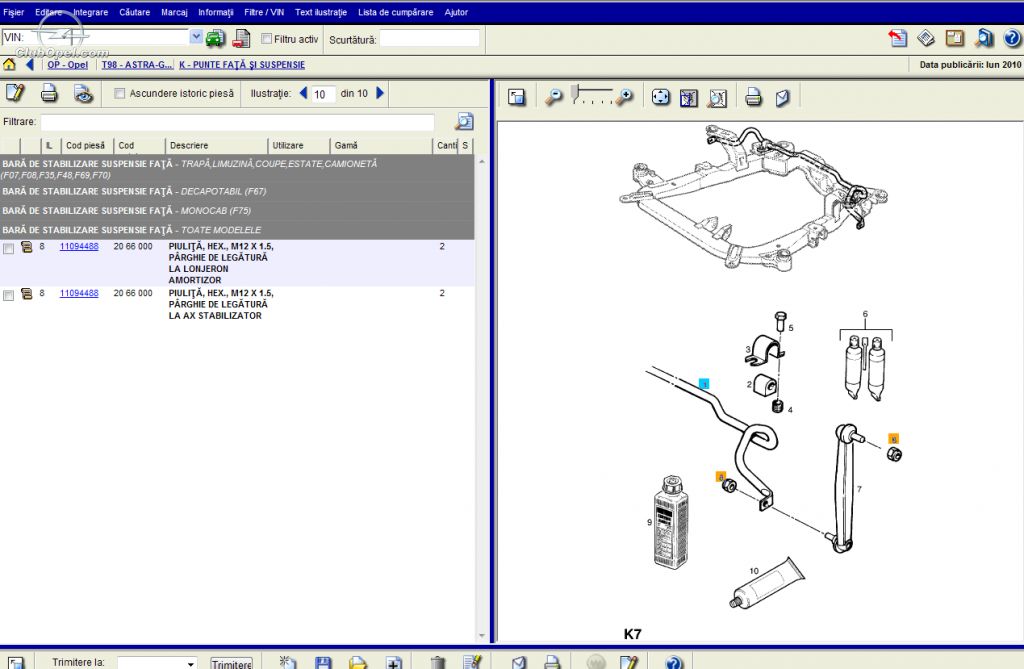Check the box for the LA LONJERON AMORTIZOR row

[x=8, y=249]
